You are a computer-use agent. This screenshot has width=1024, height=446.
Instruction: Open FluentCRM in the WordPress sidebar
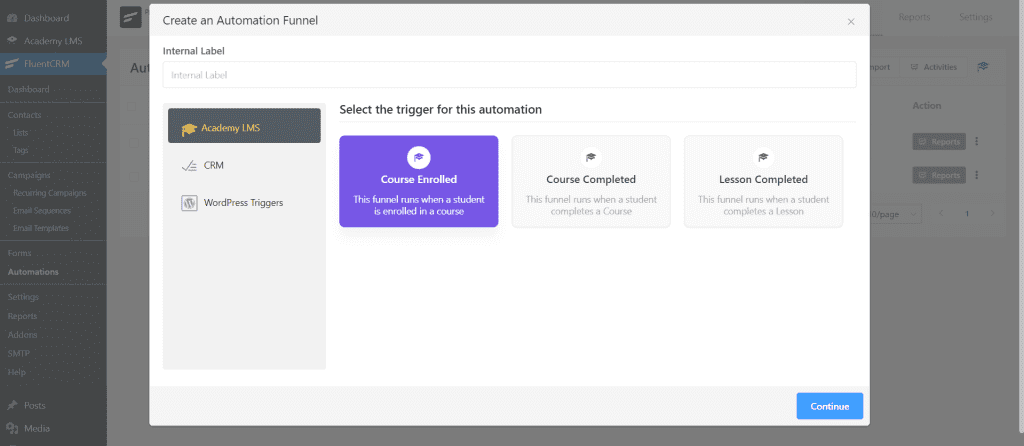54,63
